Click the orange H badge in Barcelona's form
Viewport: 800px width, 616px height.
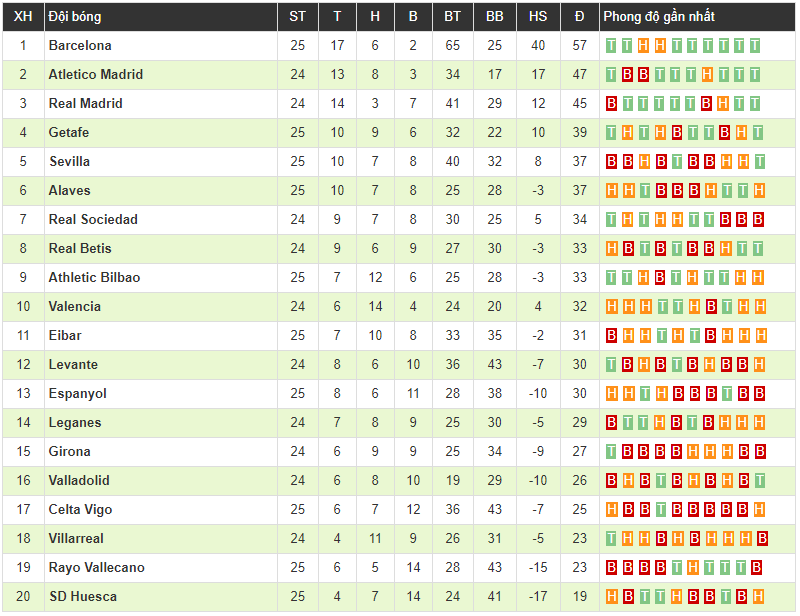[644, 45]
